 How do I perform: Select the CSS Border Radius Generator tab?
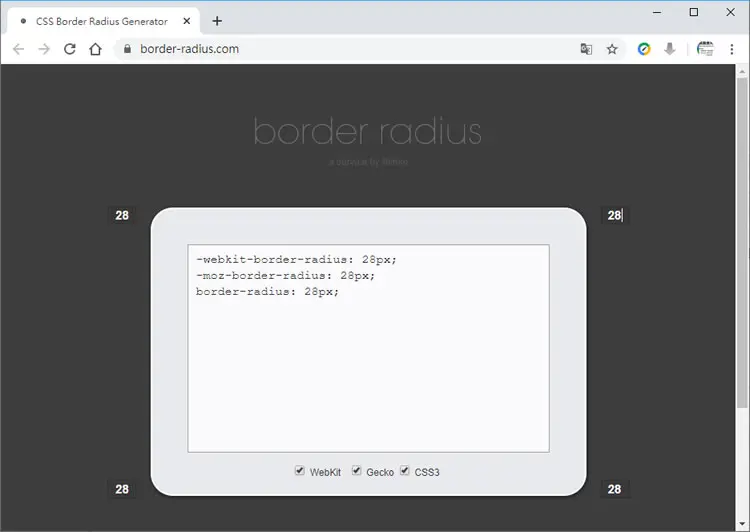click(x=103, y=22)
